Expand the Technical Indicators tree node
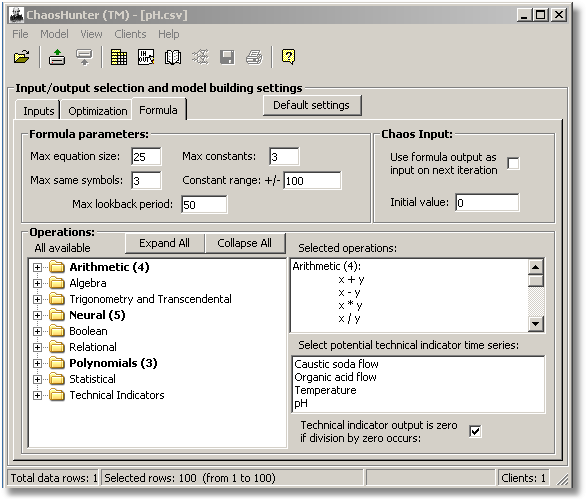The width and height of the screenshot is (587, 502). (x=37, y=396)
